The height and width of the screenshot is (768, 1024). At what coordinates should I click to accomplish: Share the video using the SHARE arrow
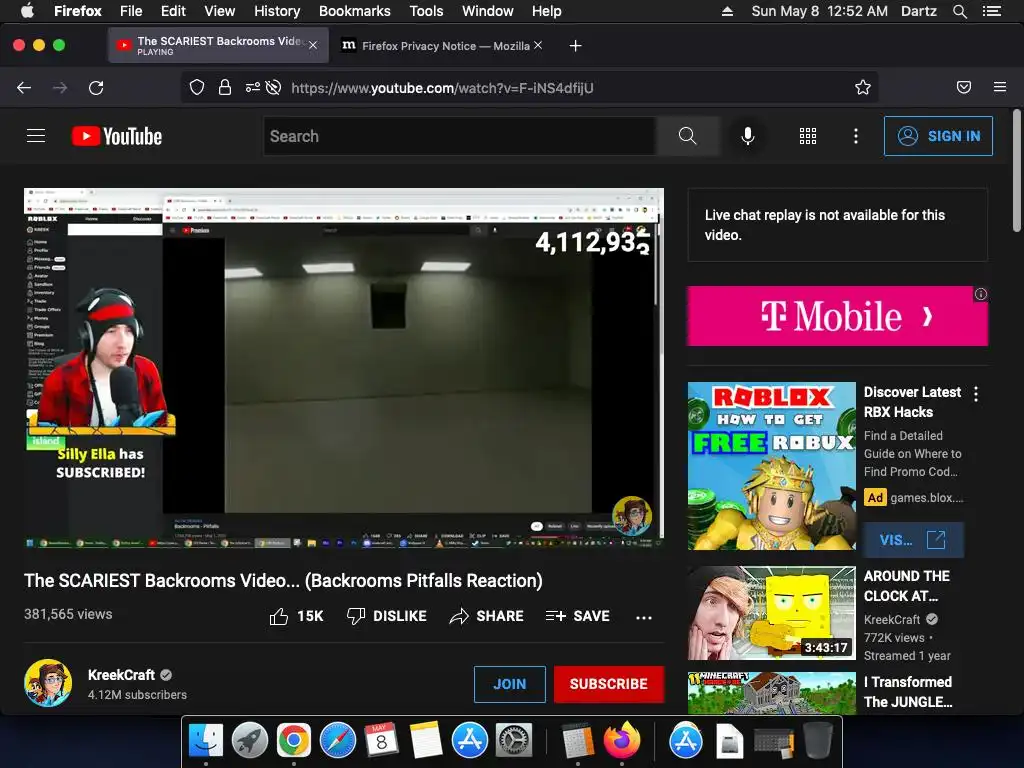click(487, 616)
